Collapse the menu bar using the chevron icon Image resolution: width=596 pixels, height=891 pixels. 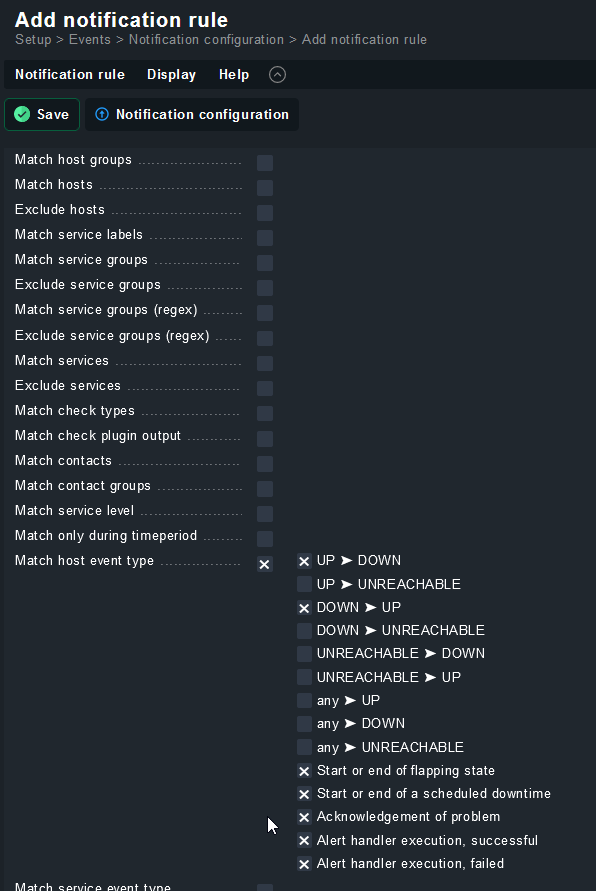point(277,74)
